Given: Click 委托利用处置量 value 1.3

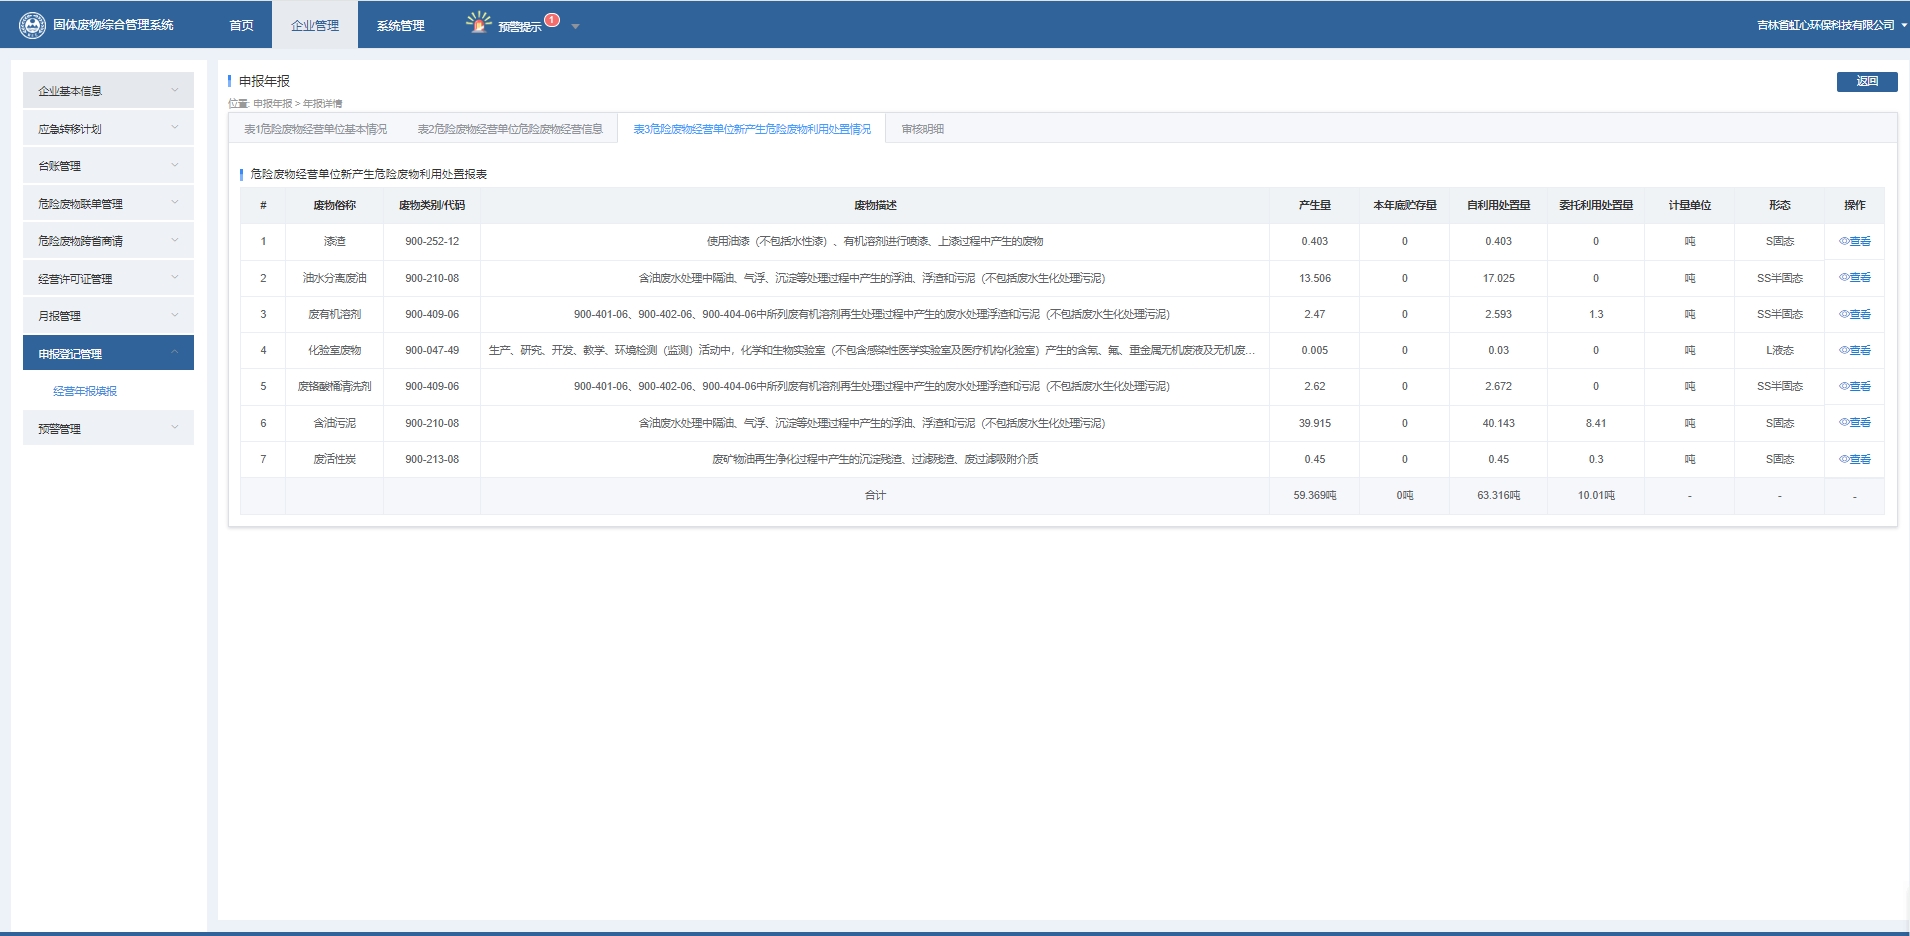Looking at the screenshot, I should pyautogui.click(x=1596, y=314).
